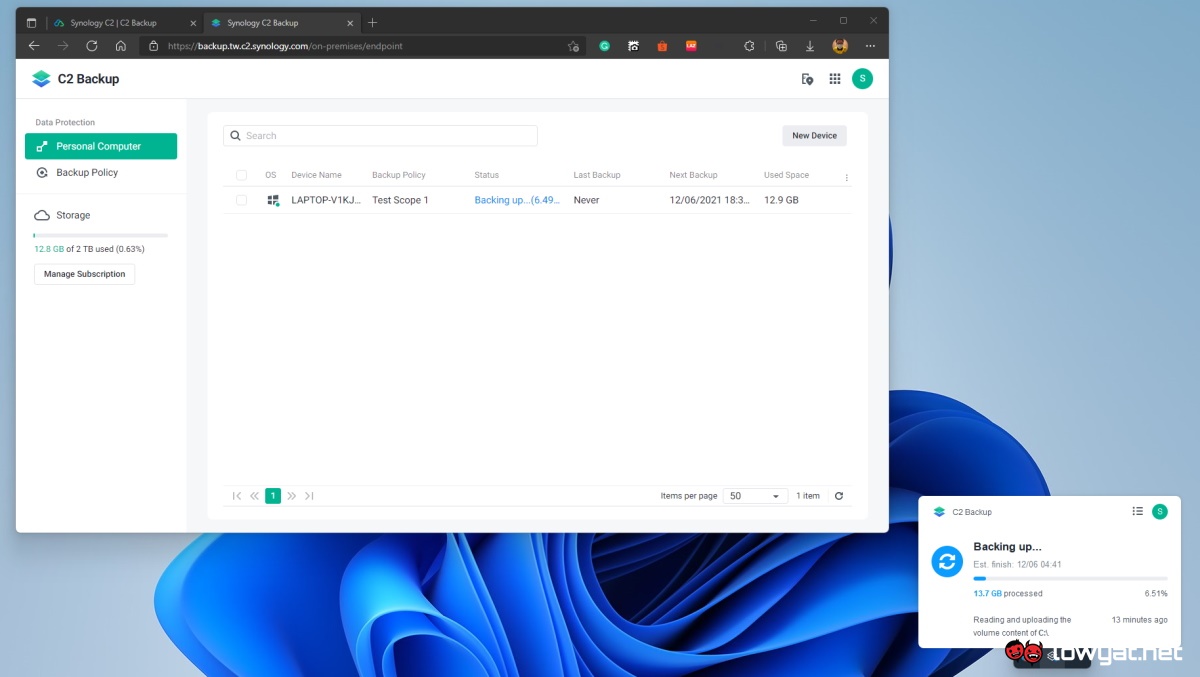Select Personal Computer in the sidebar
The height and width of the screenshot is (677, 1200).
[x=101, y=146]
